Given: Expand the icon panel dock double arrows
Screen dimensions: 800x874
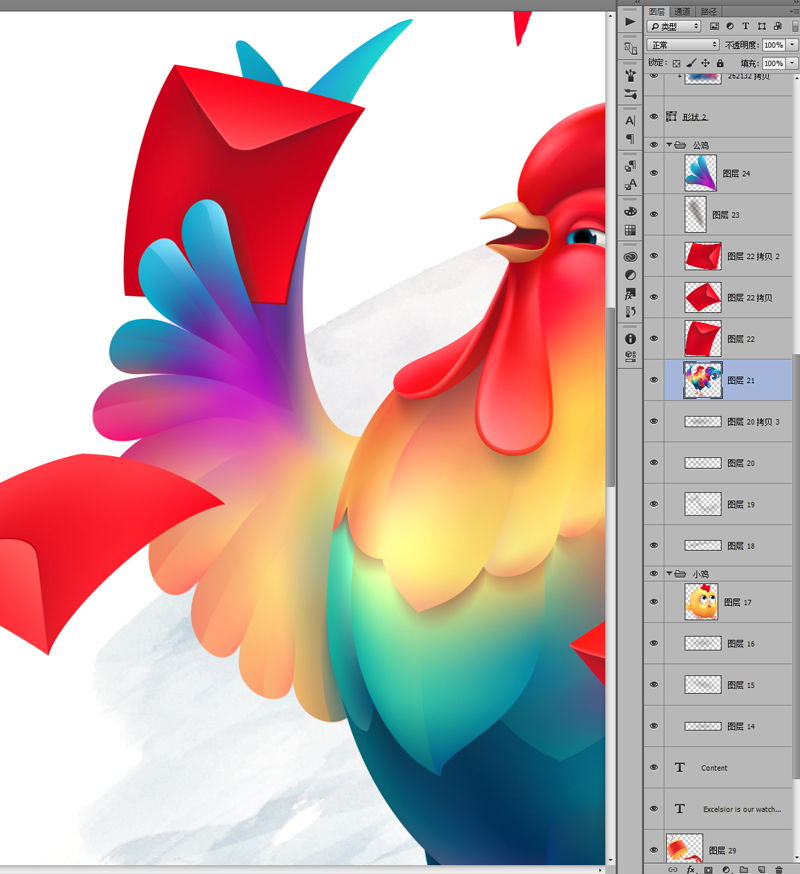Looking at the screenshot, I should point(637,2).
